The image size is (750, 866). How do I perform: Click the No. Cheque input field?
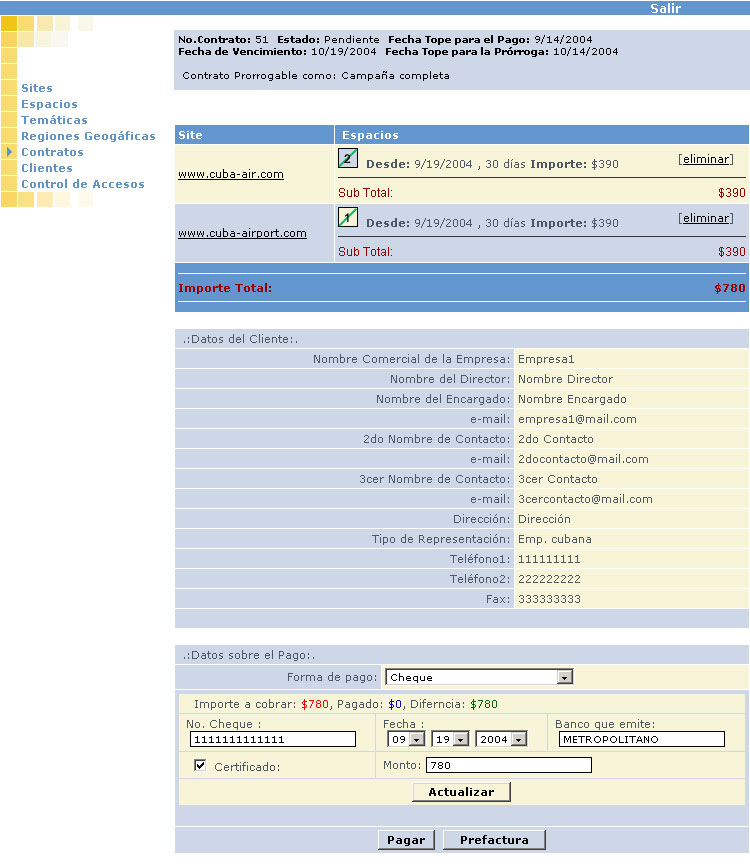coord(272,739)
